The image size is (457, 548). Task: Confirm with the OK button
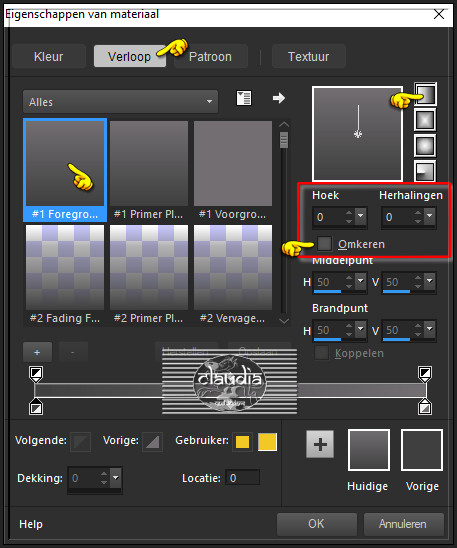pos(317,524)
